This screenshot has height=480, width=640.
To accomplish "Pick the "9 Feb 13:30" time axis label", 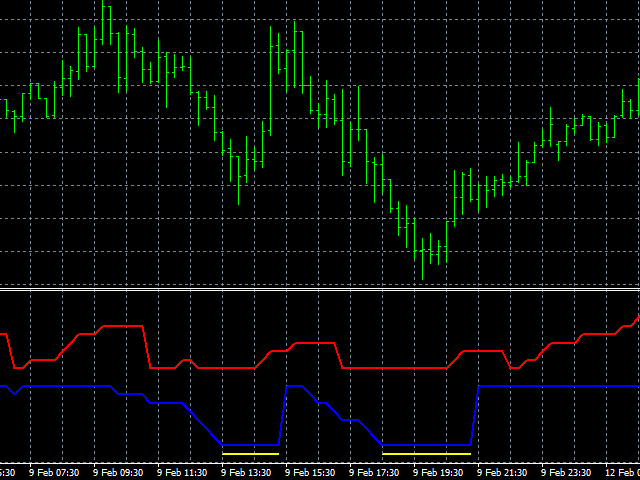I will click(246, 472).
